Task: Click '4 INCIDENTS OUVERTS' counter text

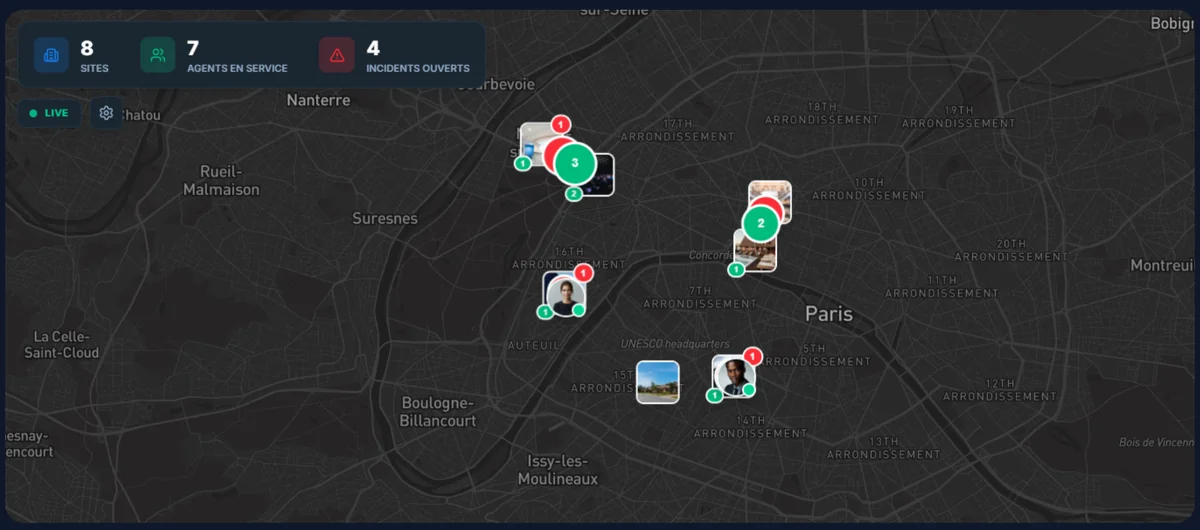Action: [418, 56]
